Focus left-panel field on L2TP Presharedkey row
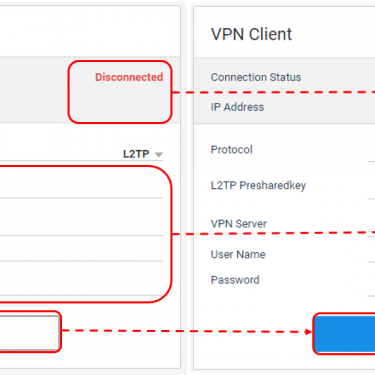Screen dimensions: 375x375 (x=81, y=185)
